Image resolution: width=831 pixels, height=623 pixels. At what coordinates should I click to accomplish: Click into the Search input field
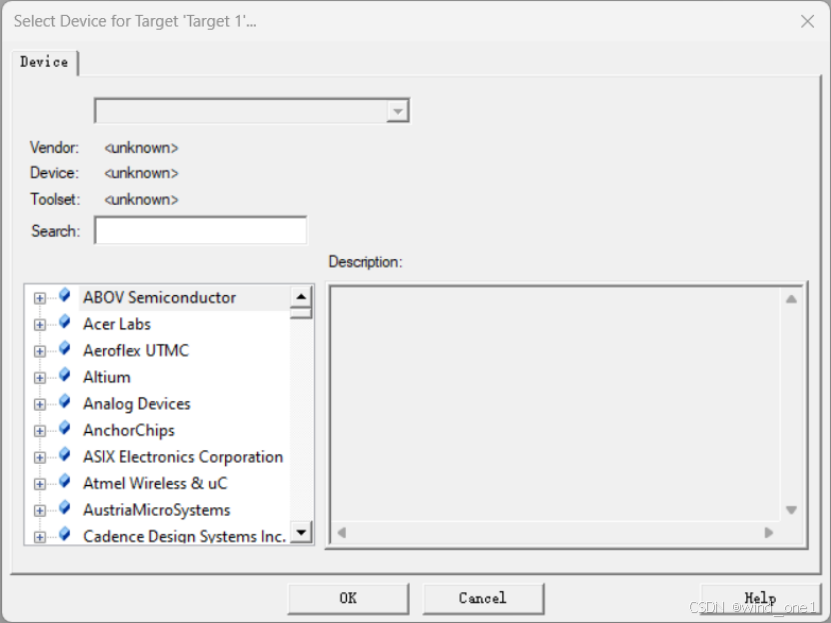coord(200,230)
